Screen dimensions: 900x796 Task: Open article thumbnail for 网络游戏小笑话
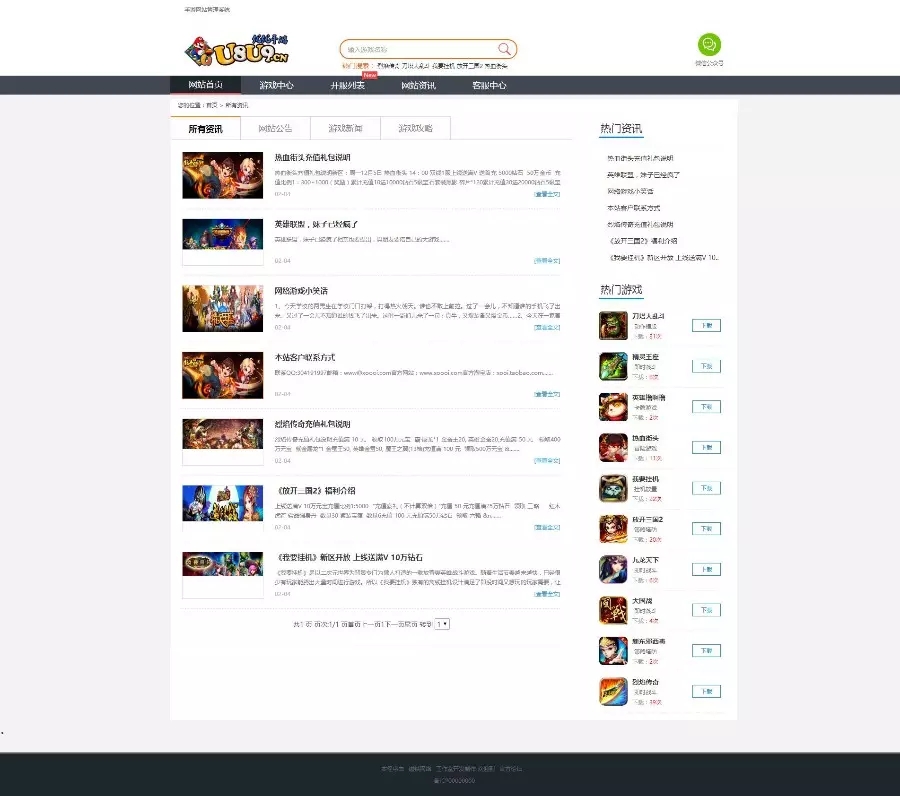223,308
